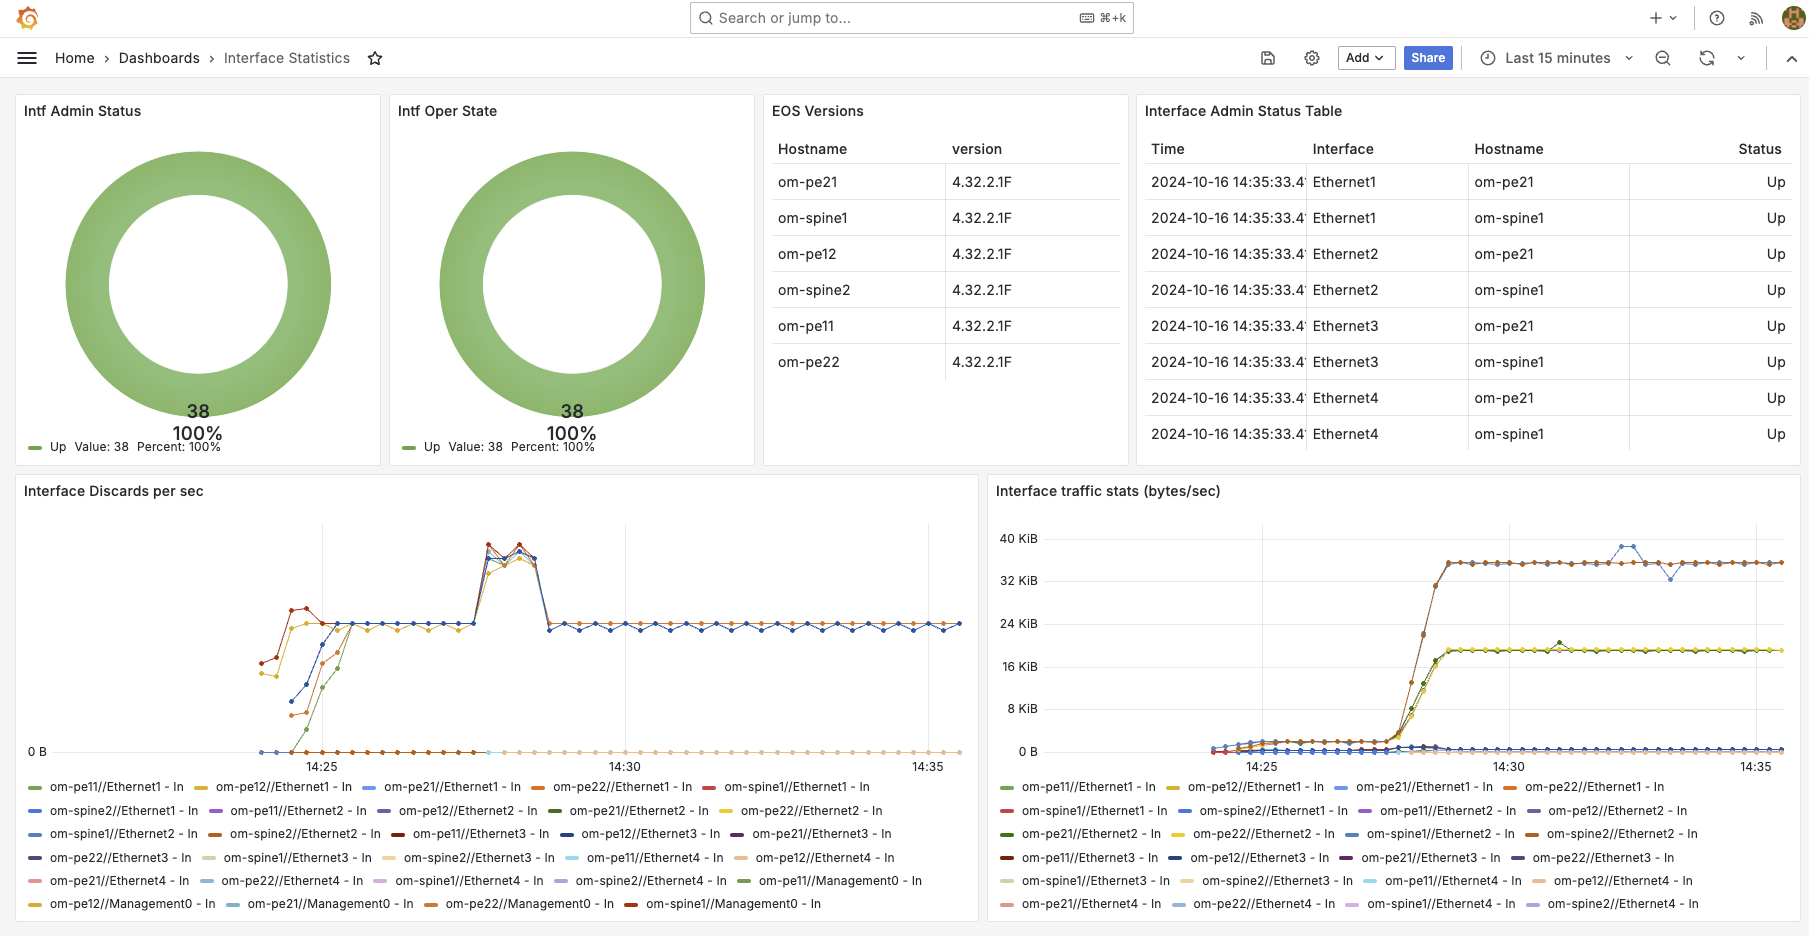Toggle Up legend in Intf Admin Status
The height and width of the screenshot is (936, 1809).
58,447
